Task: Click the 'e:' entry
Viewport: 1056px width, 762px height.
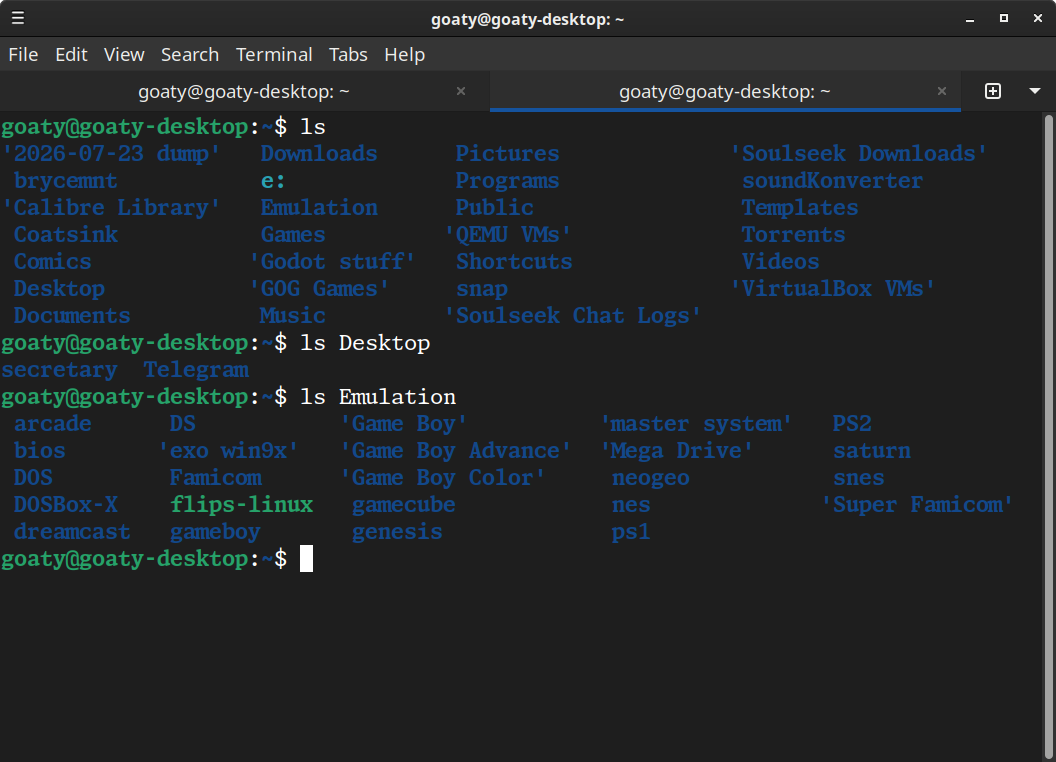Action: click(x=273, y=181)
